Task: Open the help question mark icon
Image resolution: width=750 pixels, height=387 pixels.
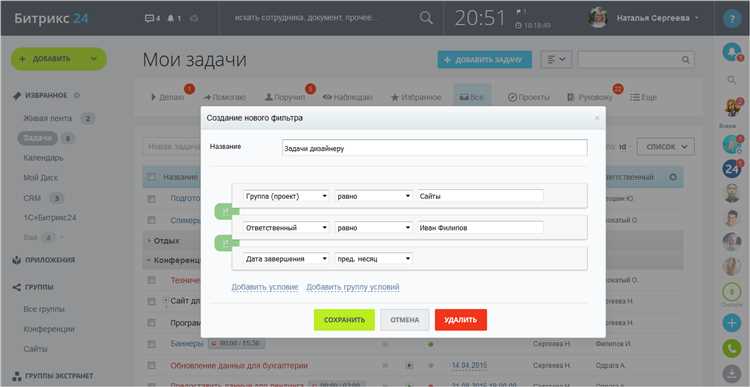Action: (x=731, y=19)
